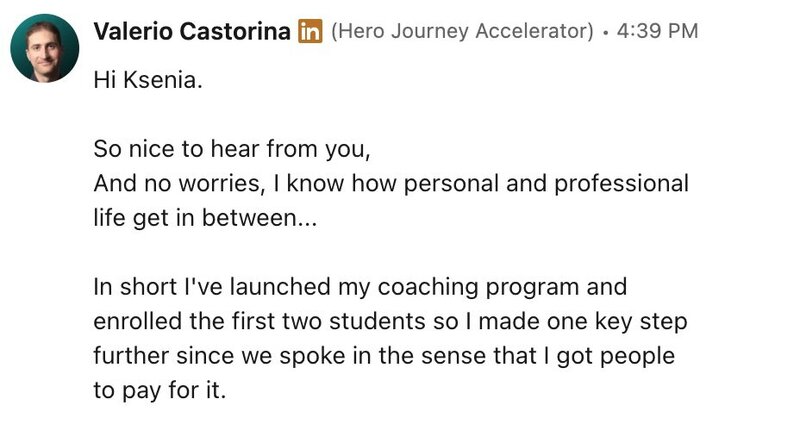Click the word 'professional' in the message
This screenshot has height=424, width=800.
coord(621,184)
